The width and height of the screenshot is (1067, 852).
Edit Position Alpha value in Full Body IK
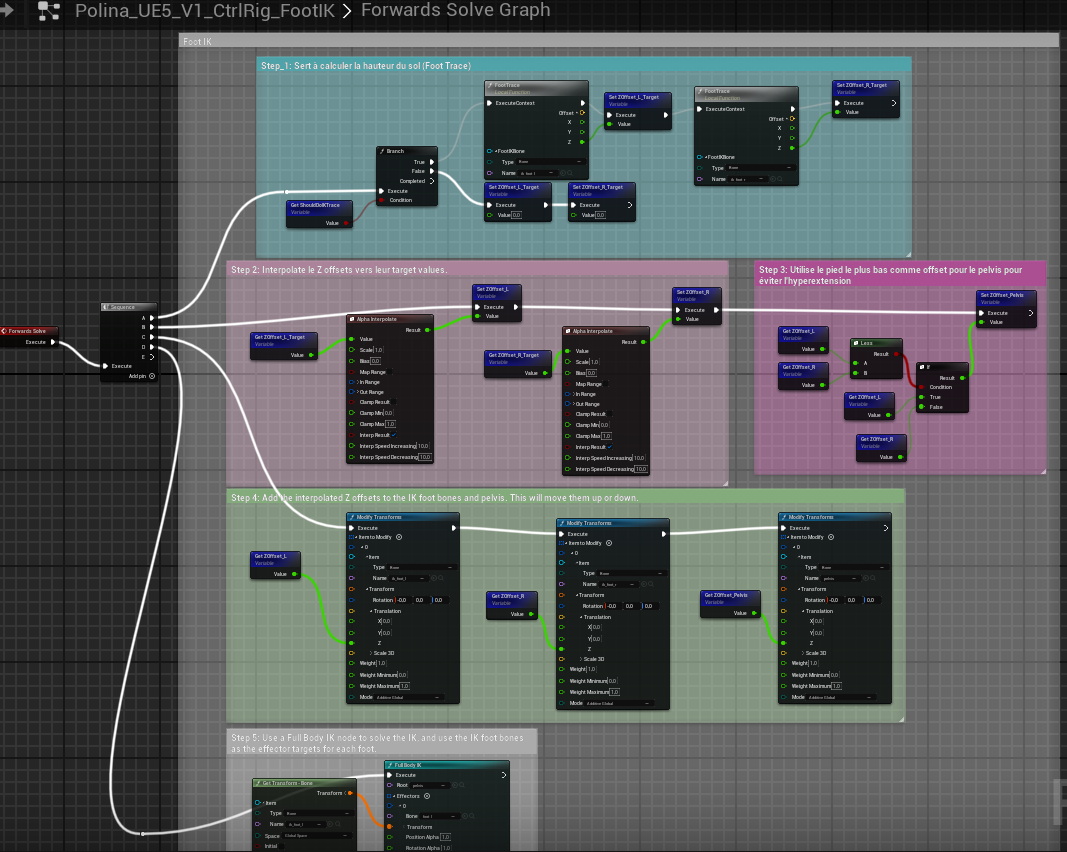446,837
